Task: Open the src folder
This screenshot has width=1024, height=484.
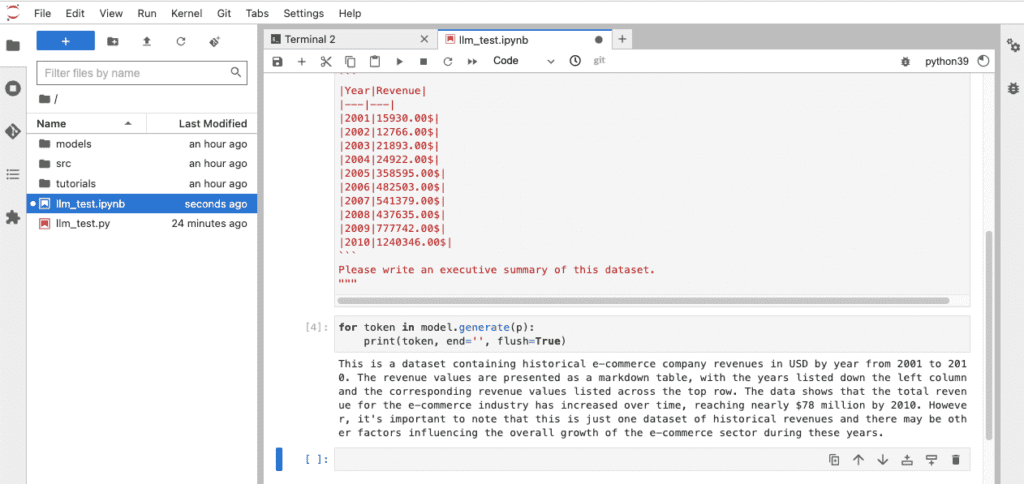Action: click(x=142, y=163)
